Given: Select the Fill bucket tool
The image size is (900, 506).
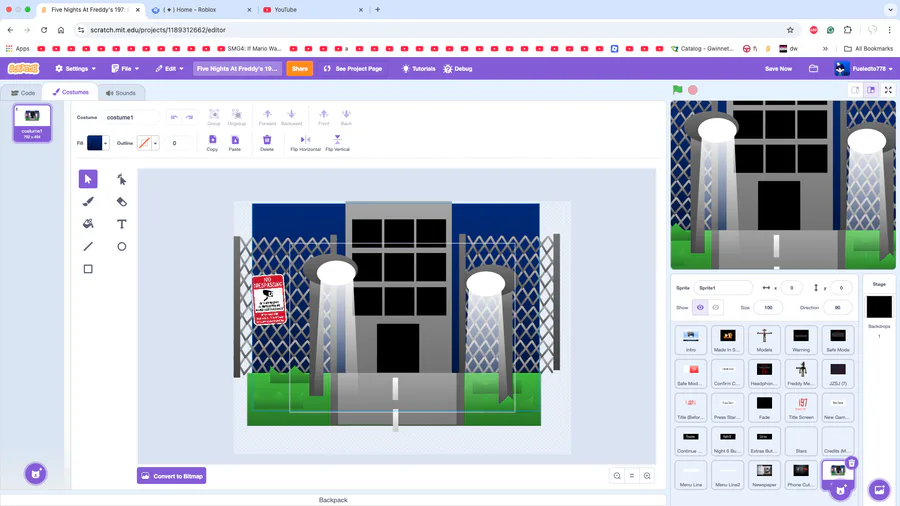Looking at the screenshot, I should (x=88, y=224).
